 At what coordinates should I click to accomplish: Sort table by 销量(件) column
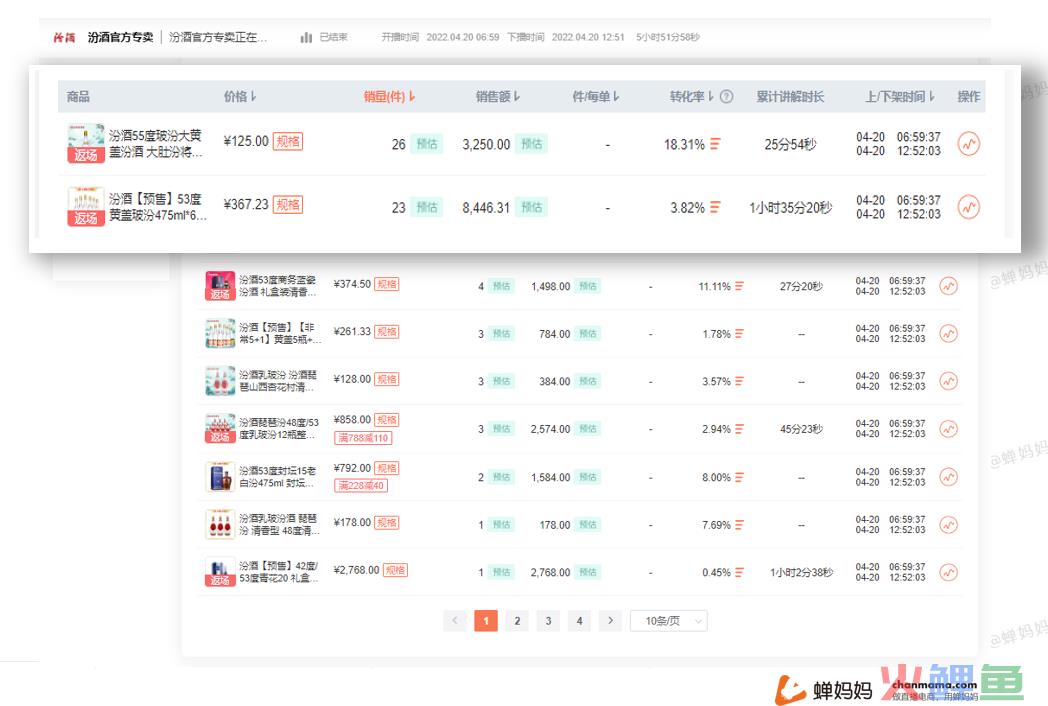pyautogui.click(x=390, y=96)
